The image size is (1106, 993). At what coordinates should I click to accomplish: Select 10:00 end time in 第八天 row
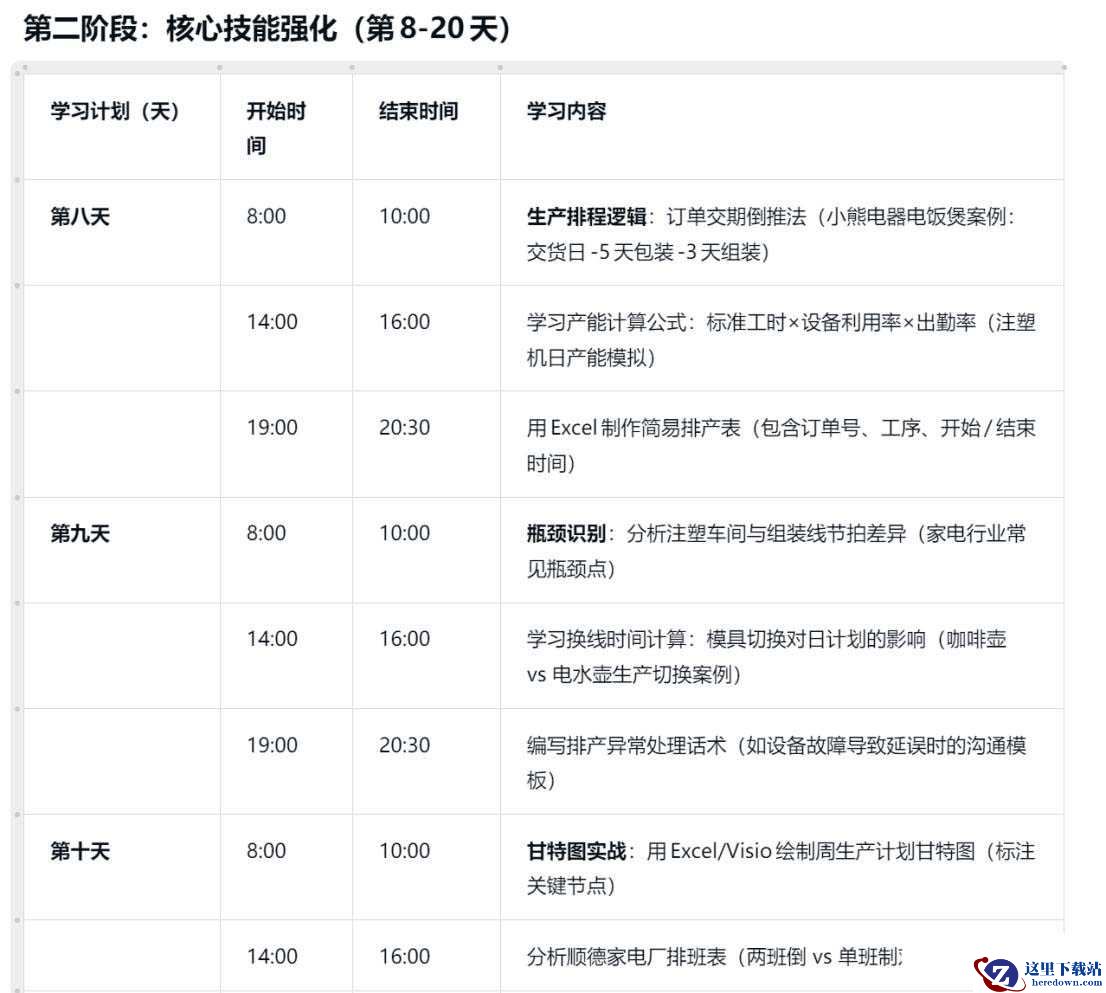tap(404, 217)
